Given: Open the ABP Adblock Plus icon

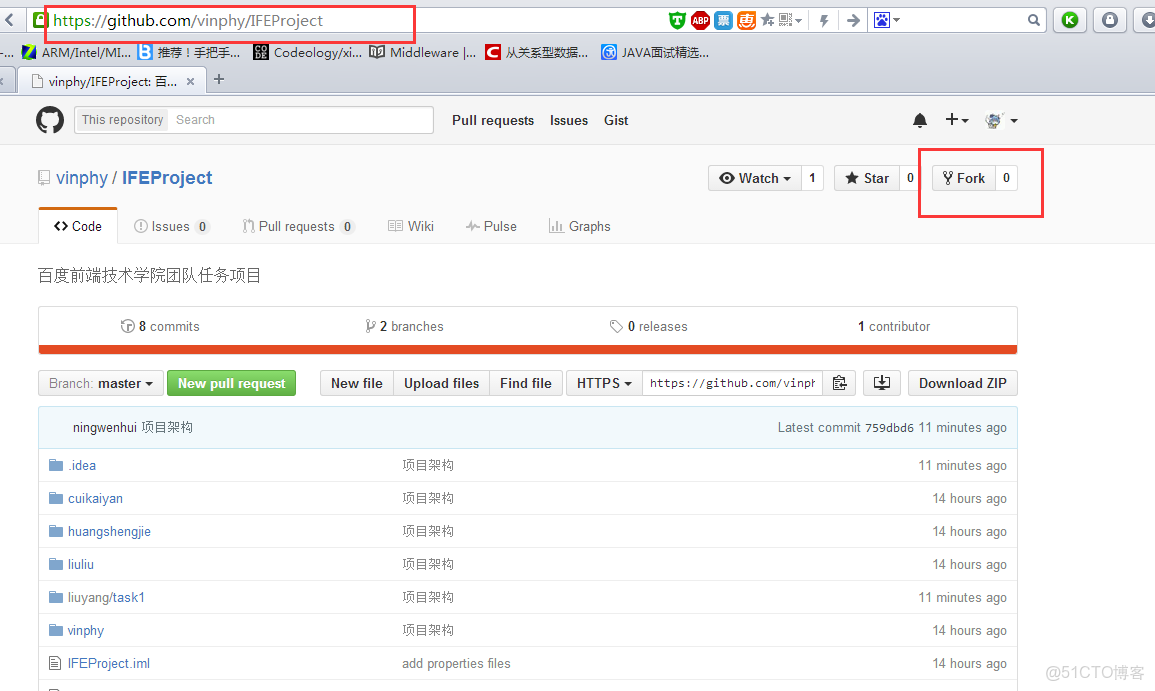Looking at the screenshot, I should (700, 21).
